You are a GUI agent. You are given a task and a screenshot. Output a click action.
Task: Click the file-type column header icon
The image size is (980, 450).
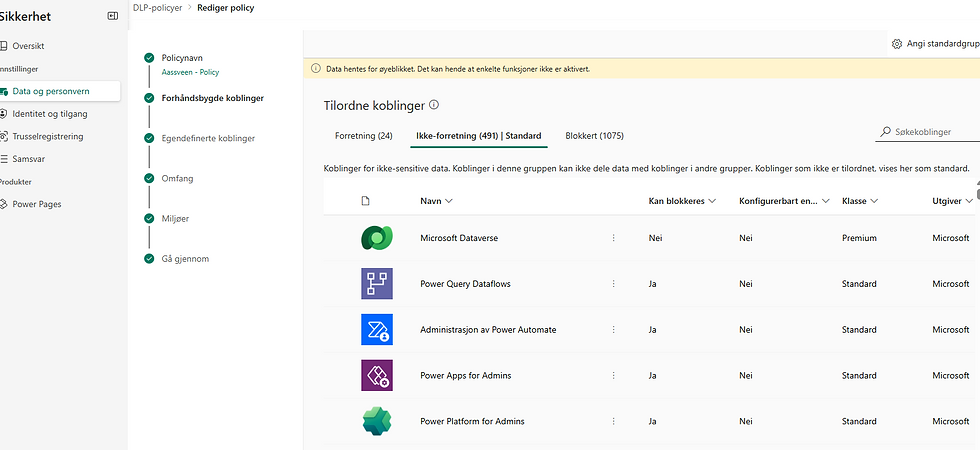coord(366,201)
